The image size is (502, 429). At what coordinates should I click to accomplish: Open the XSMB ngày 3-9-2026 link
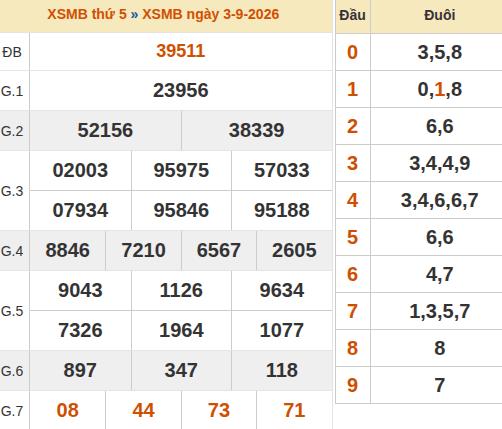[210, 14]
